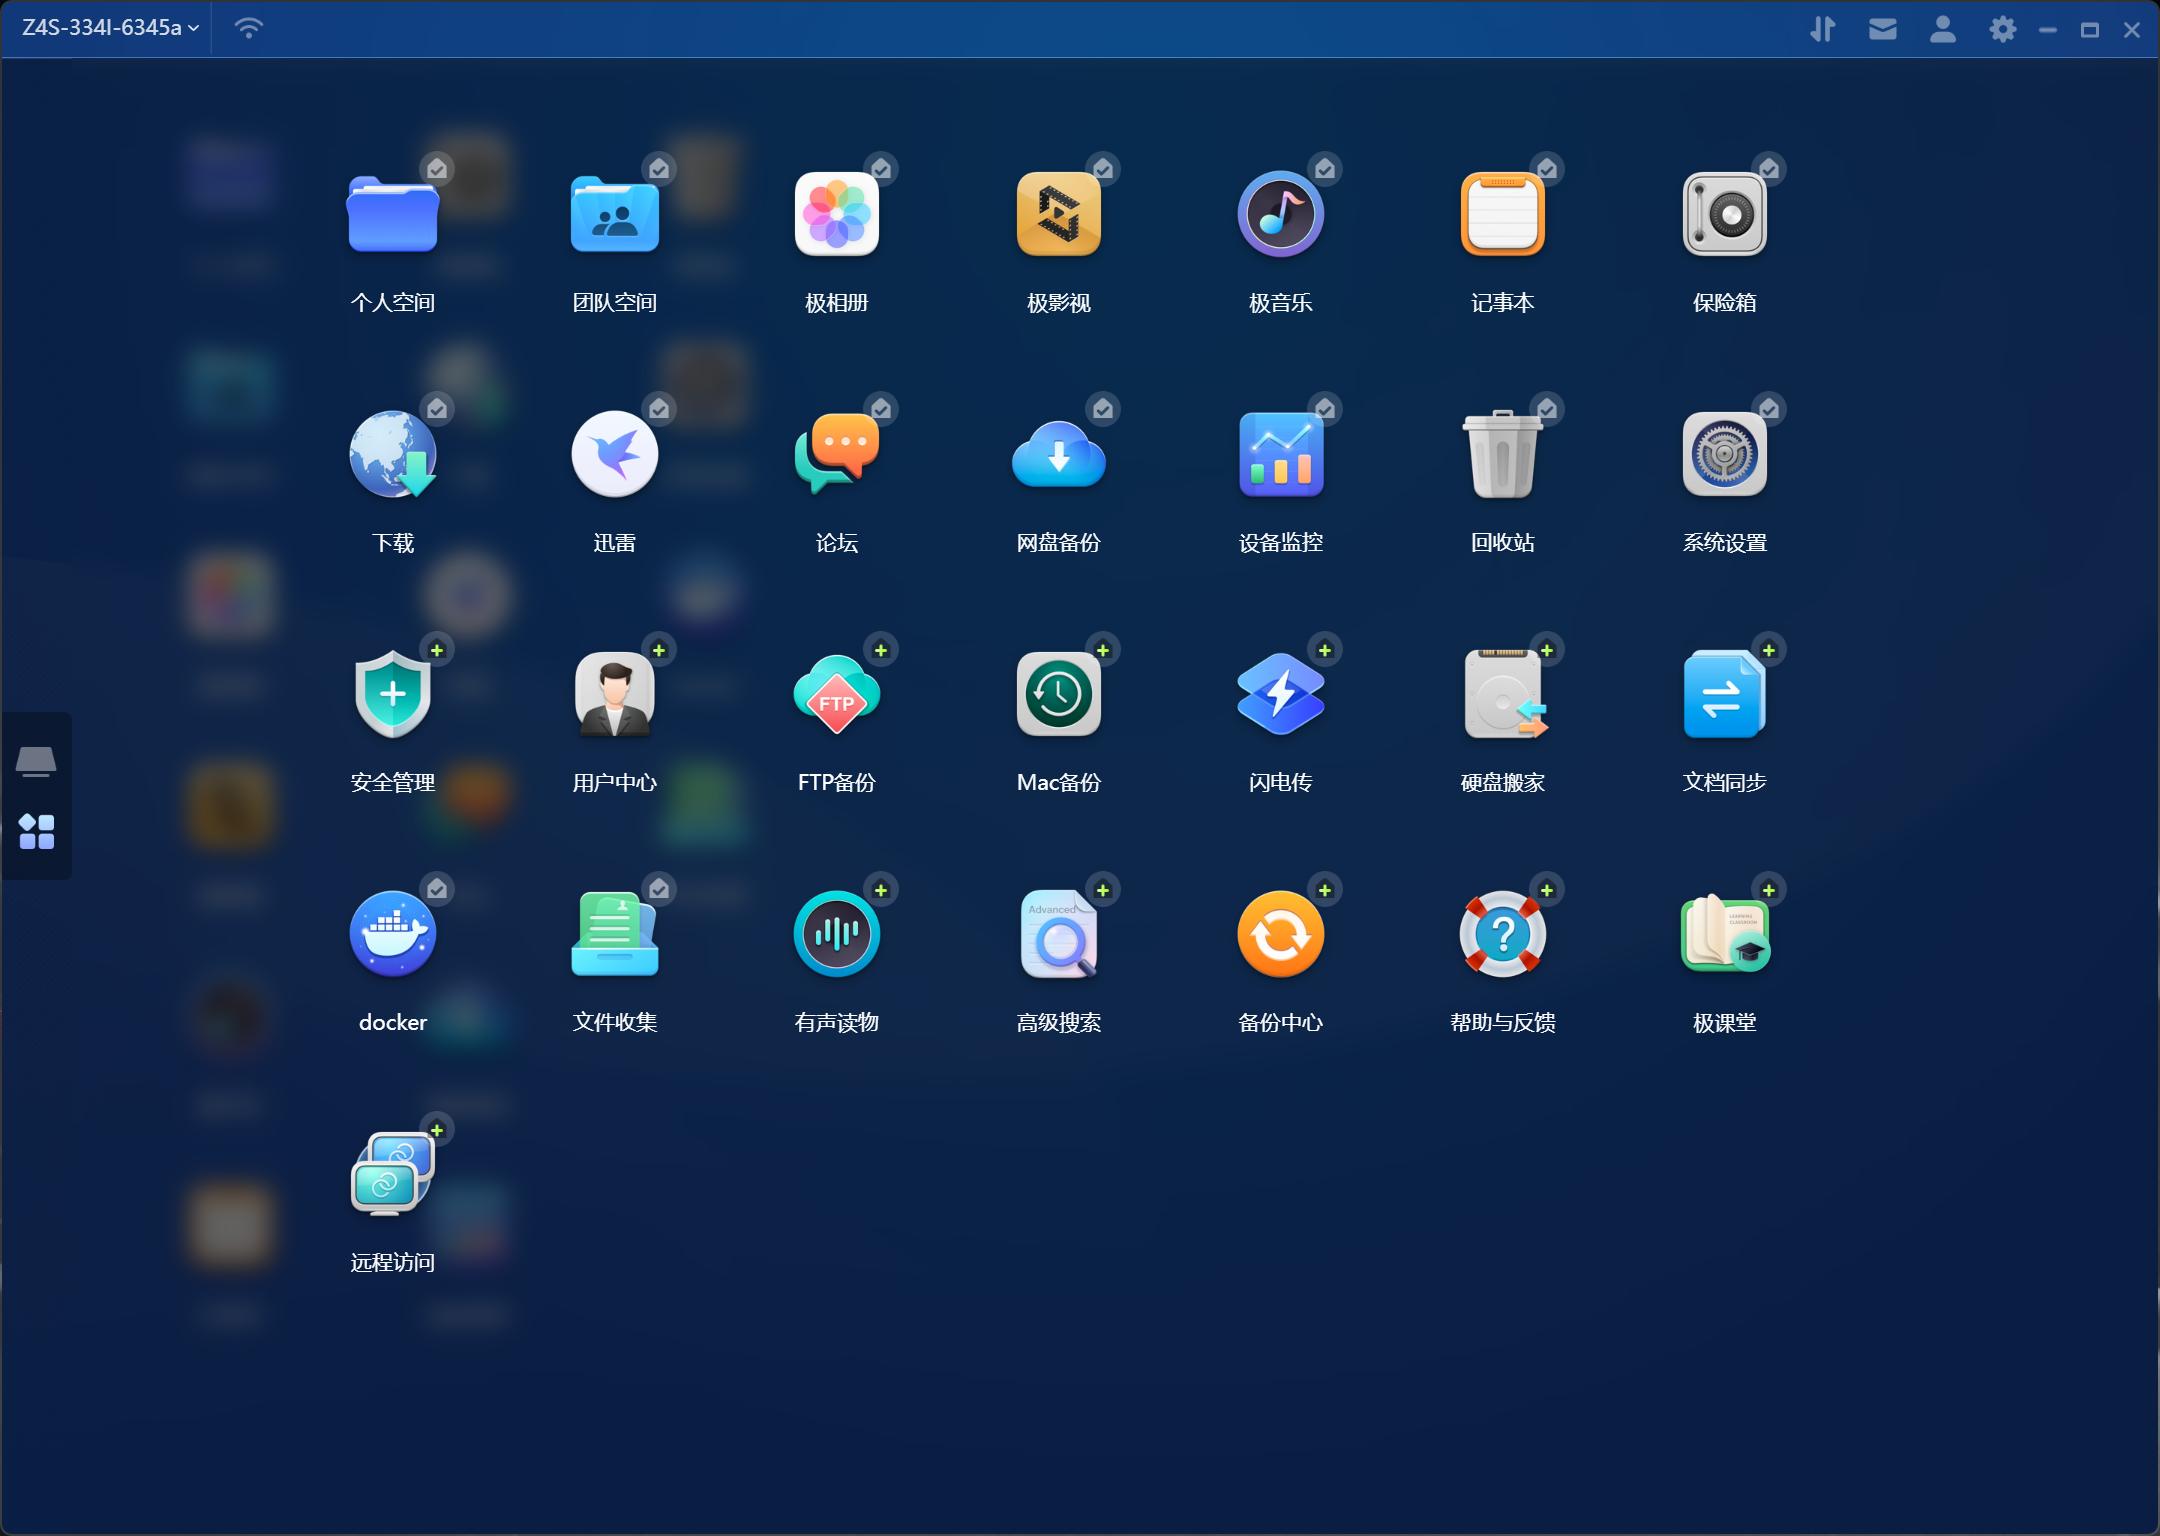Switch to the app grid sidebar tab
Viewport: 2160px width, 1536px height.
point(36,831)
